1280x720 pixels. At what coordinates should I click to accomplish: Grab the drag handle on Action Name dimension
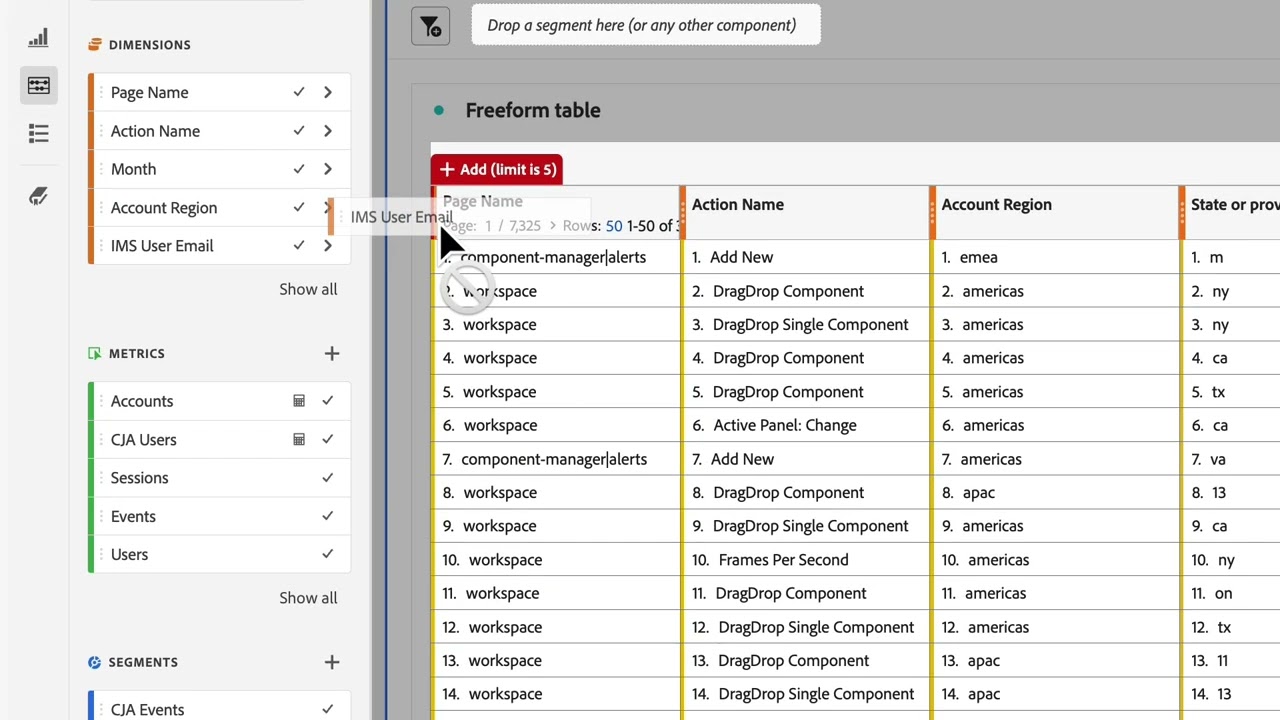tap(101, 131)
